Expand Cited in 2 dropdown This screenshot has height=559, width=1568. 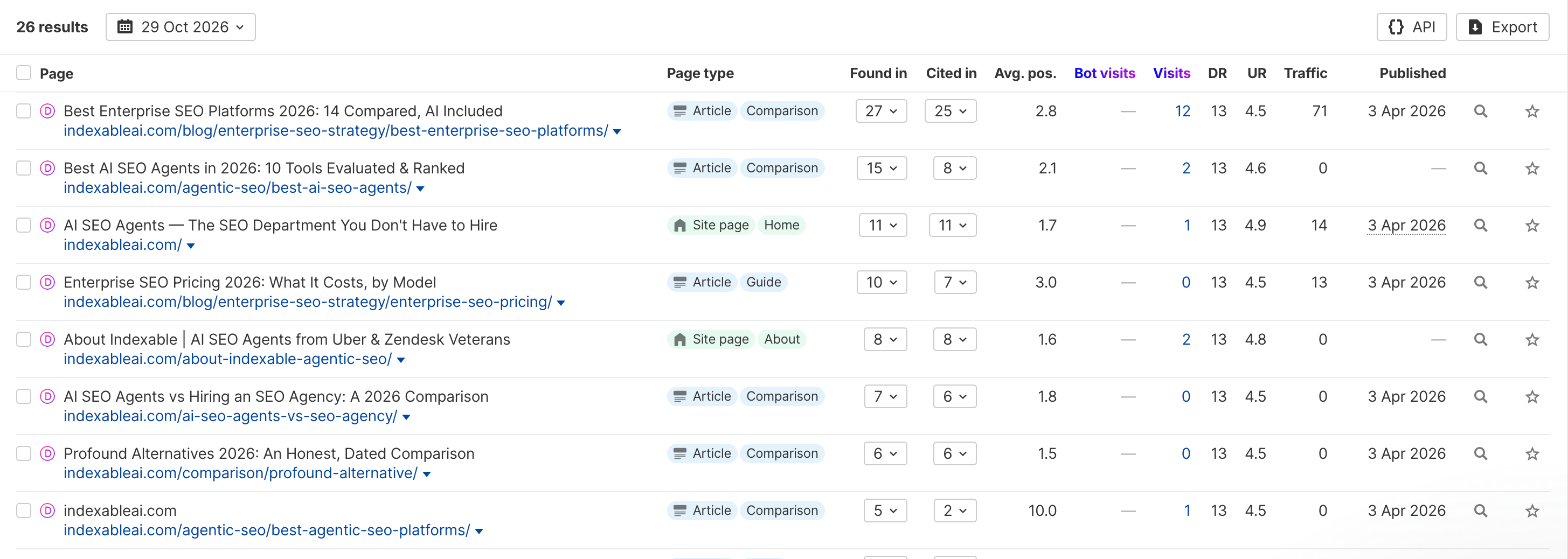coord(955,510)
